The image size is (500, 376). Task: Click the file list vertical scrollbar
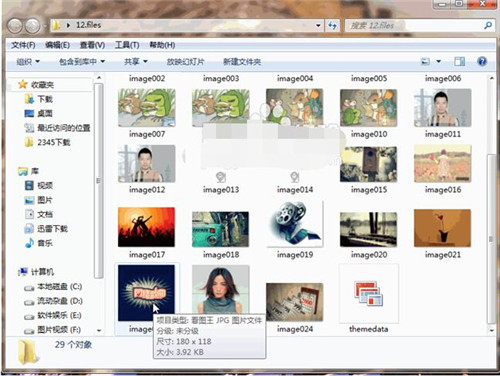tap(491, 239)
